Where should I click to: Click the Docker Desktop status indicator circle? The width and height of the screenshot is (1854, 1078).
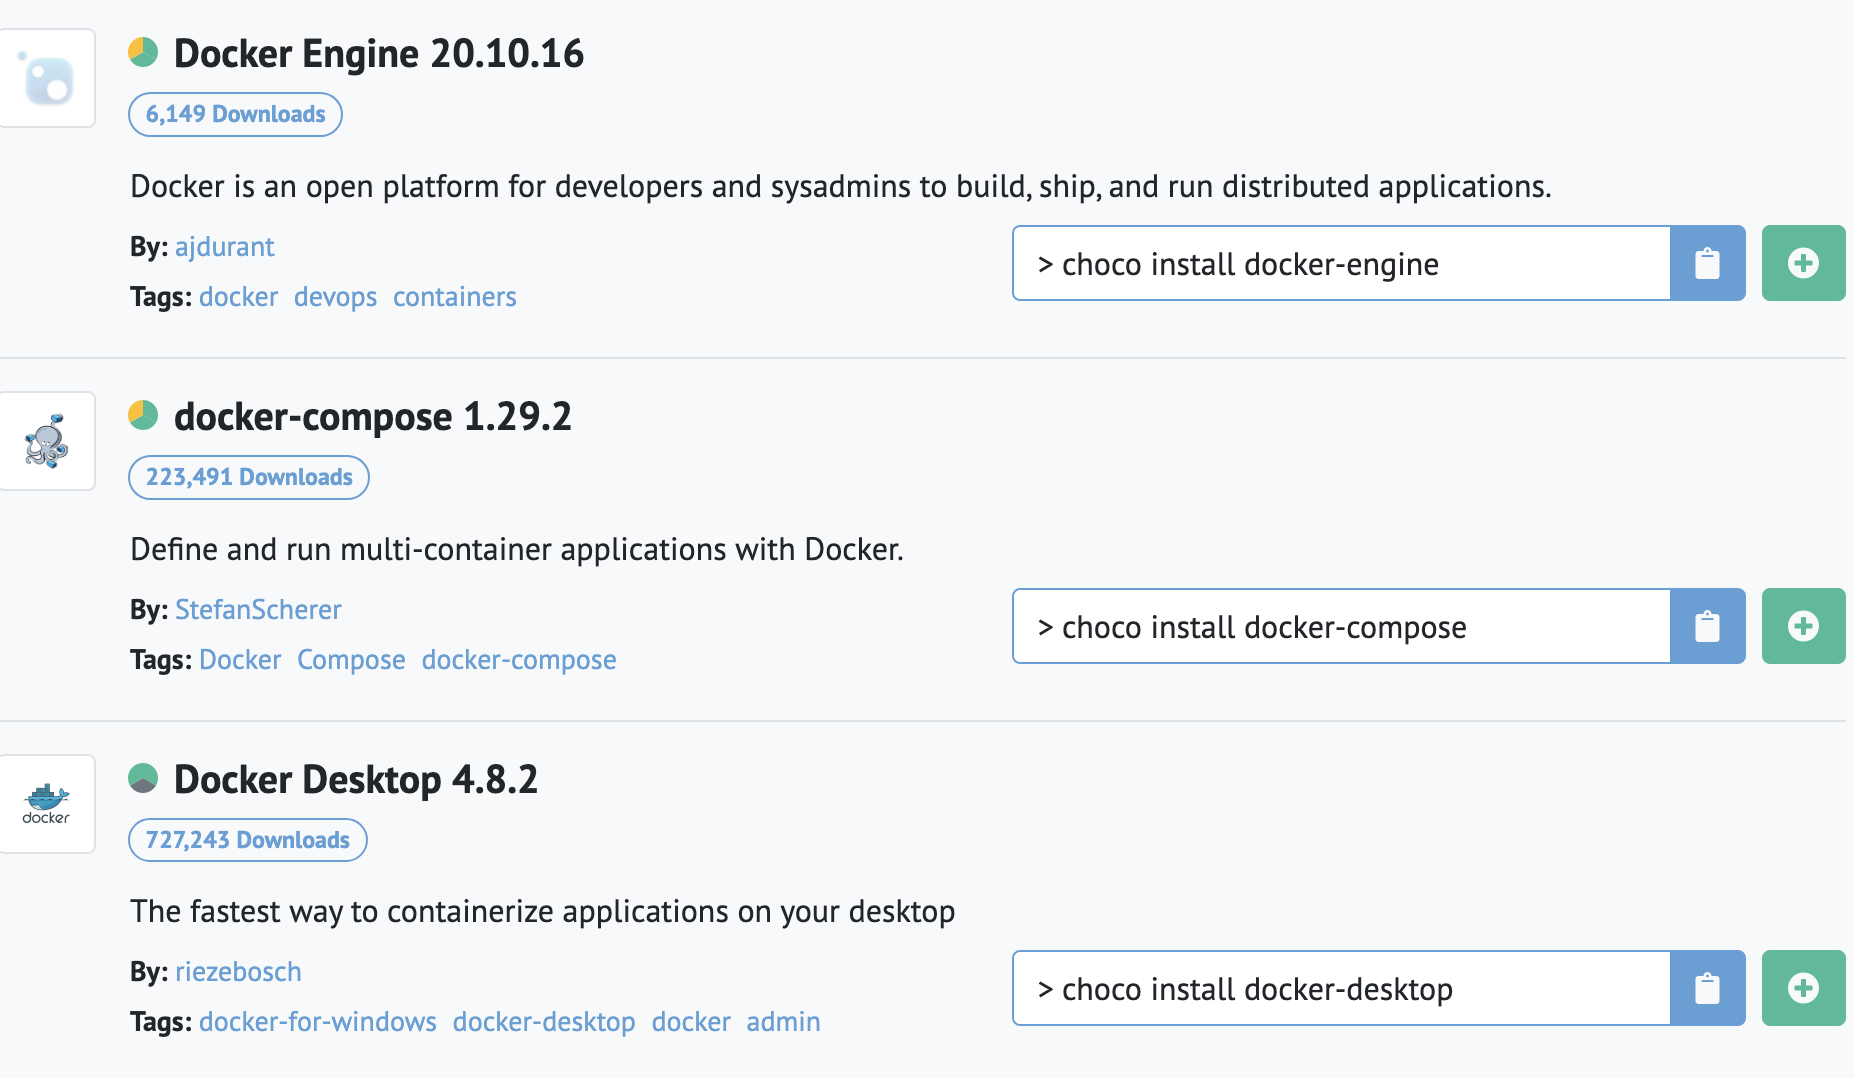click(x=143, y=778)
